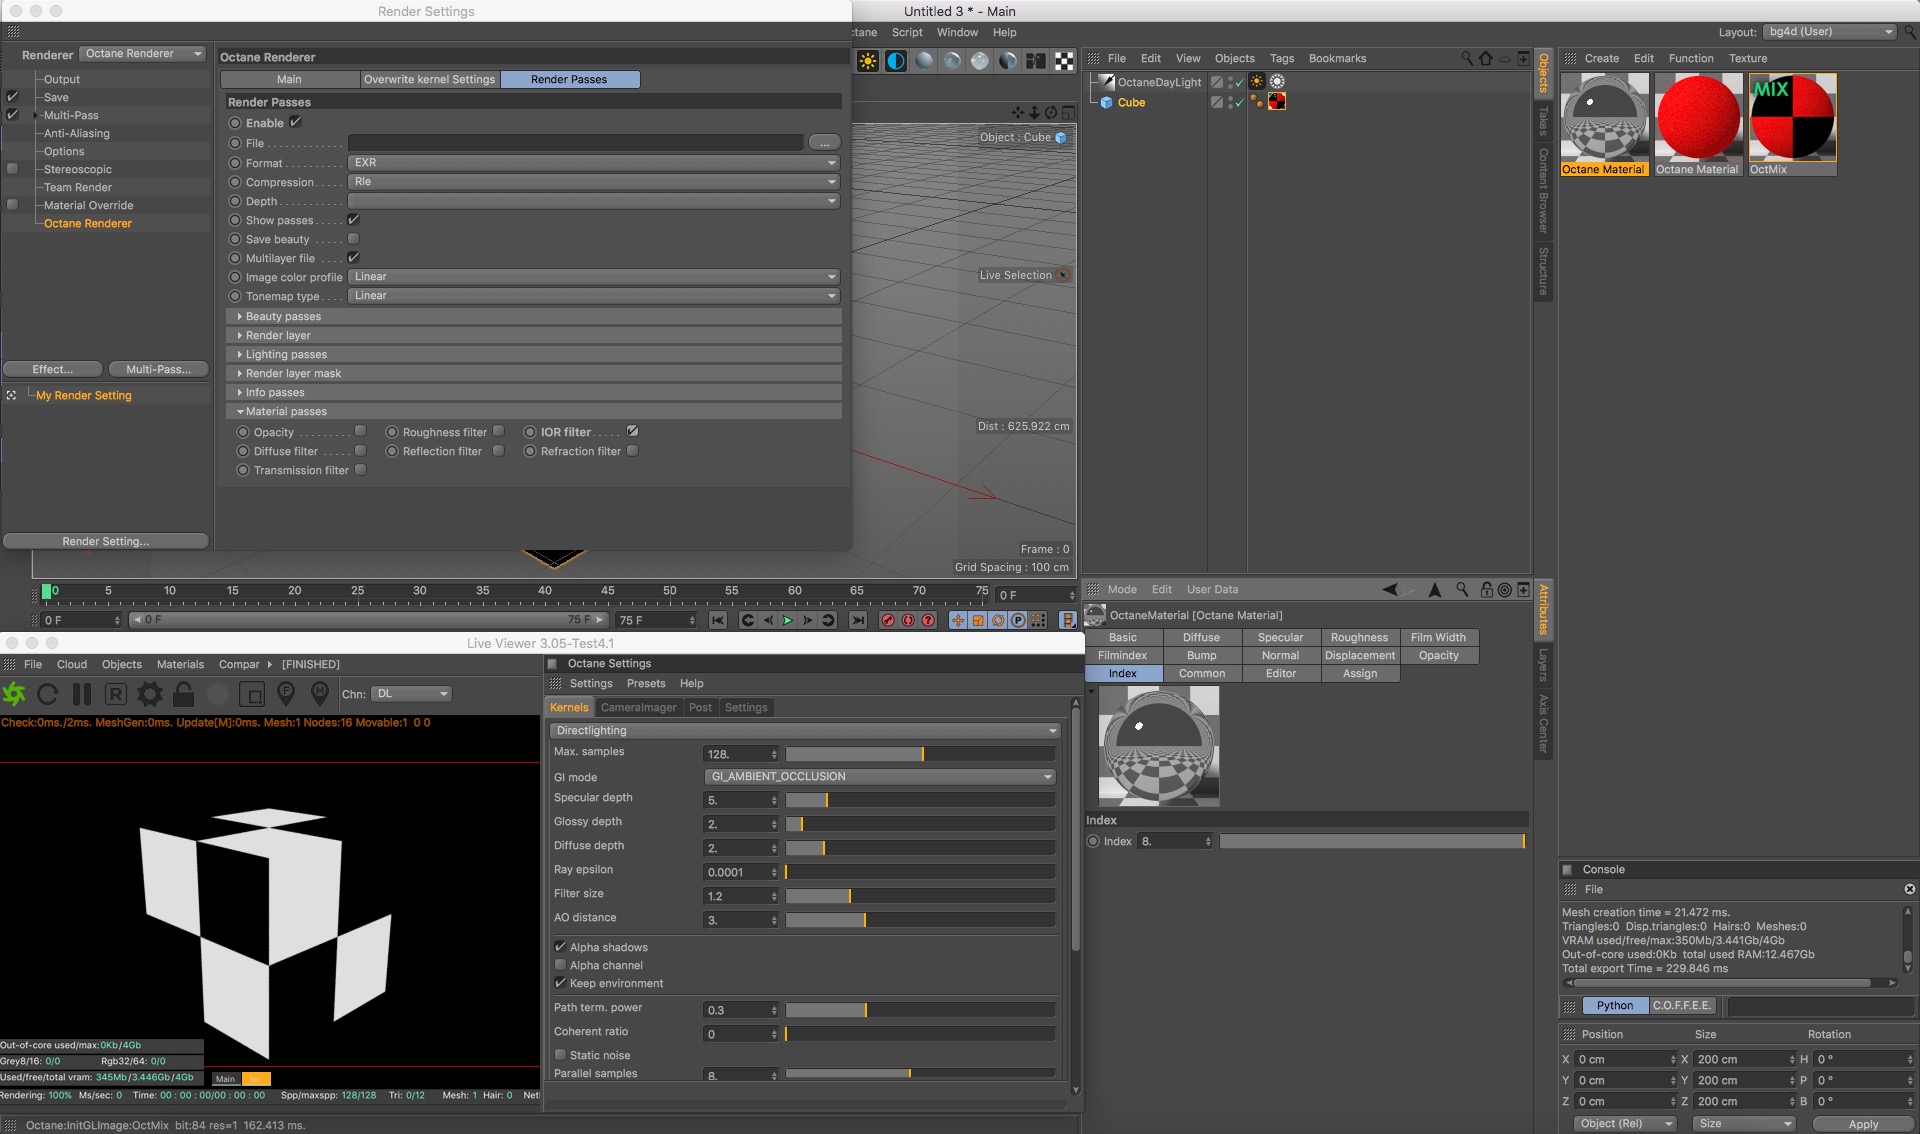
Task: Pause rendering in Live Viewer
Action: pyautogui.click(x=82, y=693)
